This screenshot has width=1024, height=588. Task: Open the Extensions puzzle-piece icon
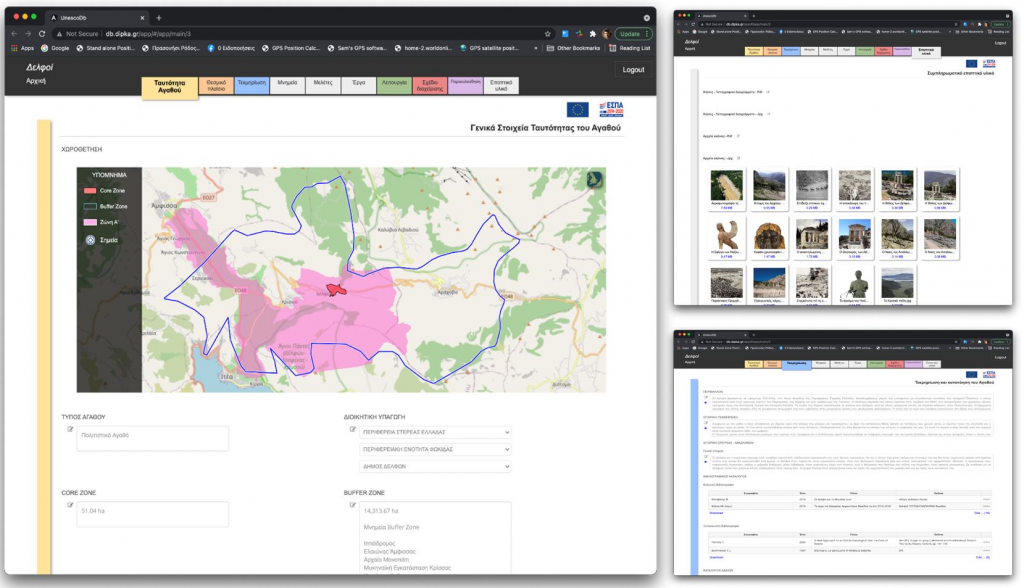click(x=592, y=34)
